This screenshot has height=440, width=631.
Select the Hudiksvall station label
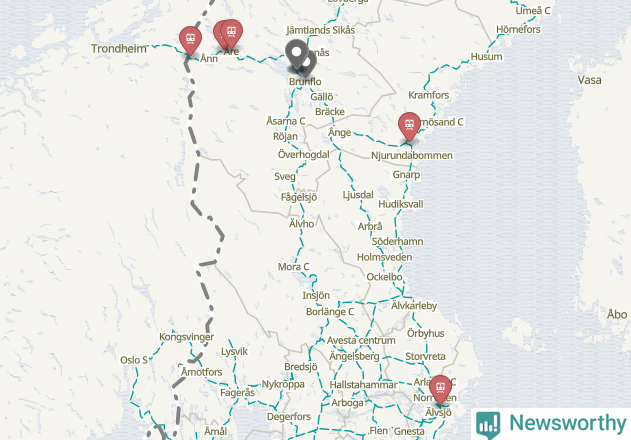(401, 204)
